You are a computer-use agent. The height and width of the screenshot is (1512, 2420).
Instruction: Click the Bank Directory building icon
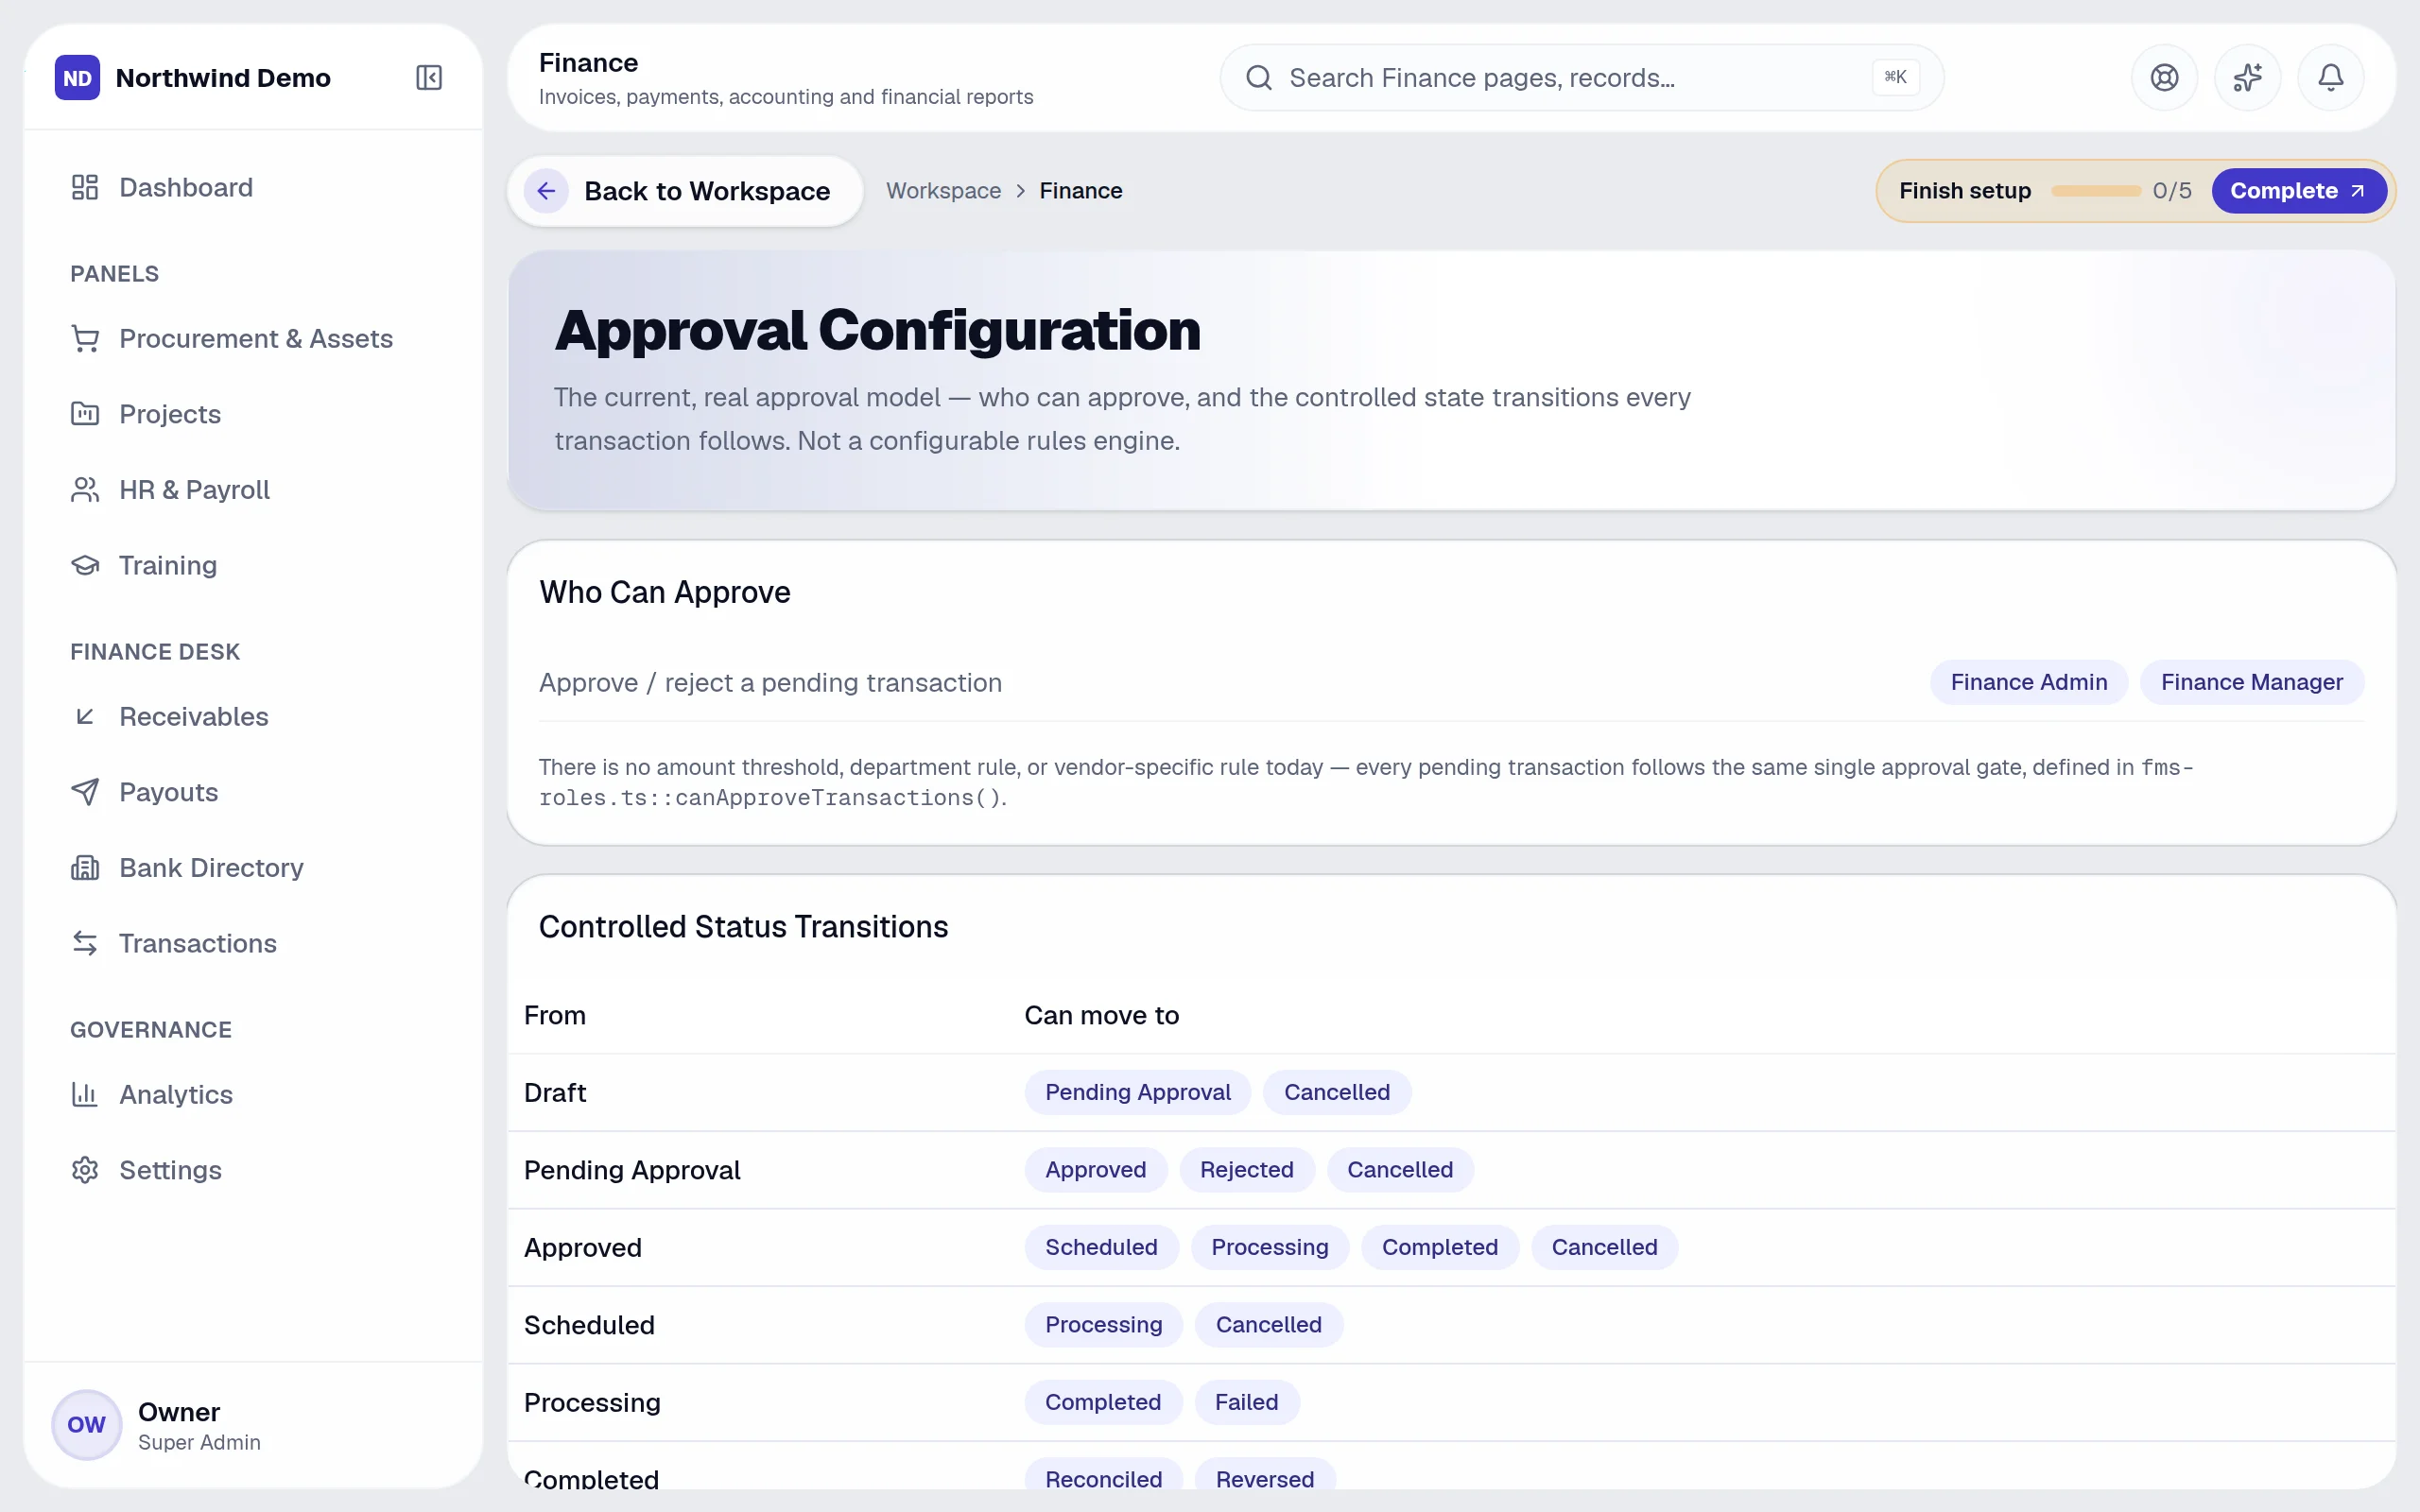pos(85,868)
